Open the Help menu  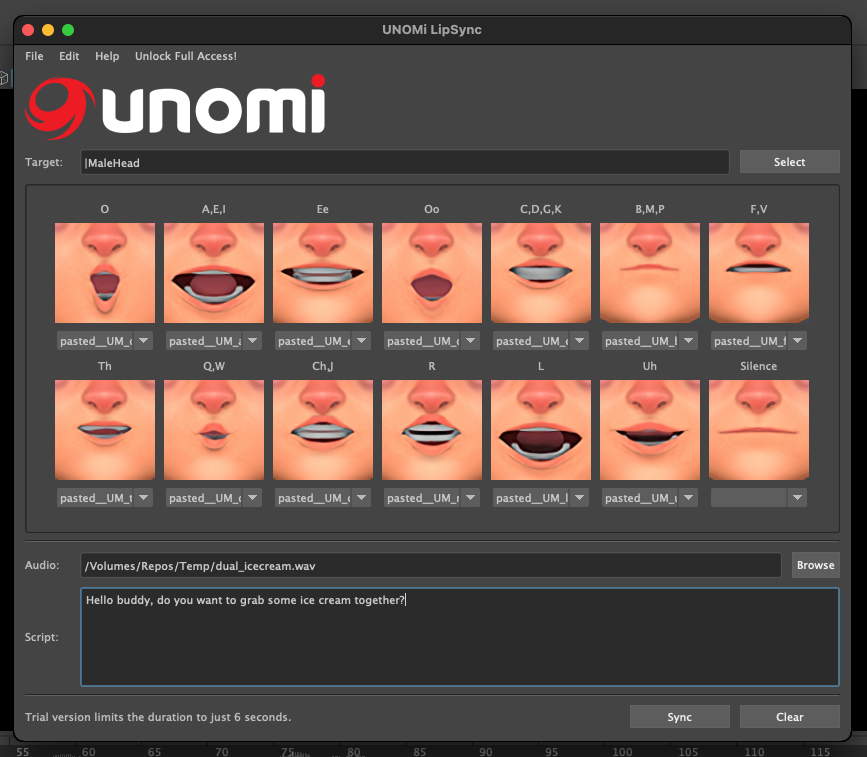click(107, 56)
